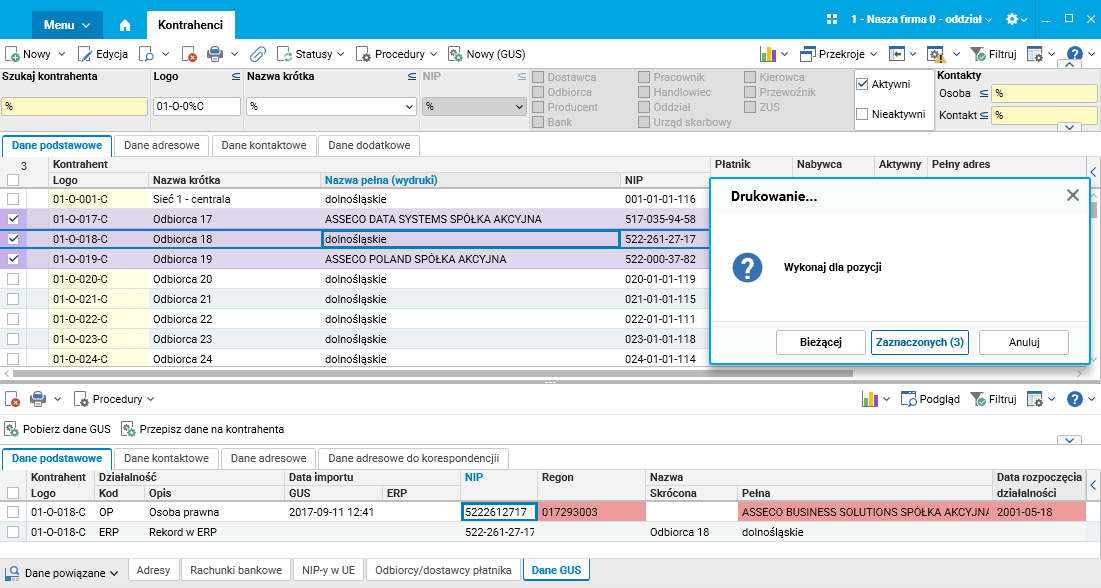Uncheck the Aktywni checkbox
Viewport: 1101px width, 588px height.
(862, 85)
